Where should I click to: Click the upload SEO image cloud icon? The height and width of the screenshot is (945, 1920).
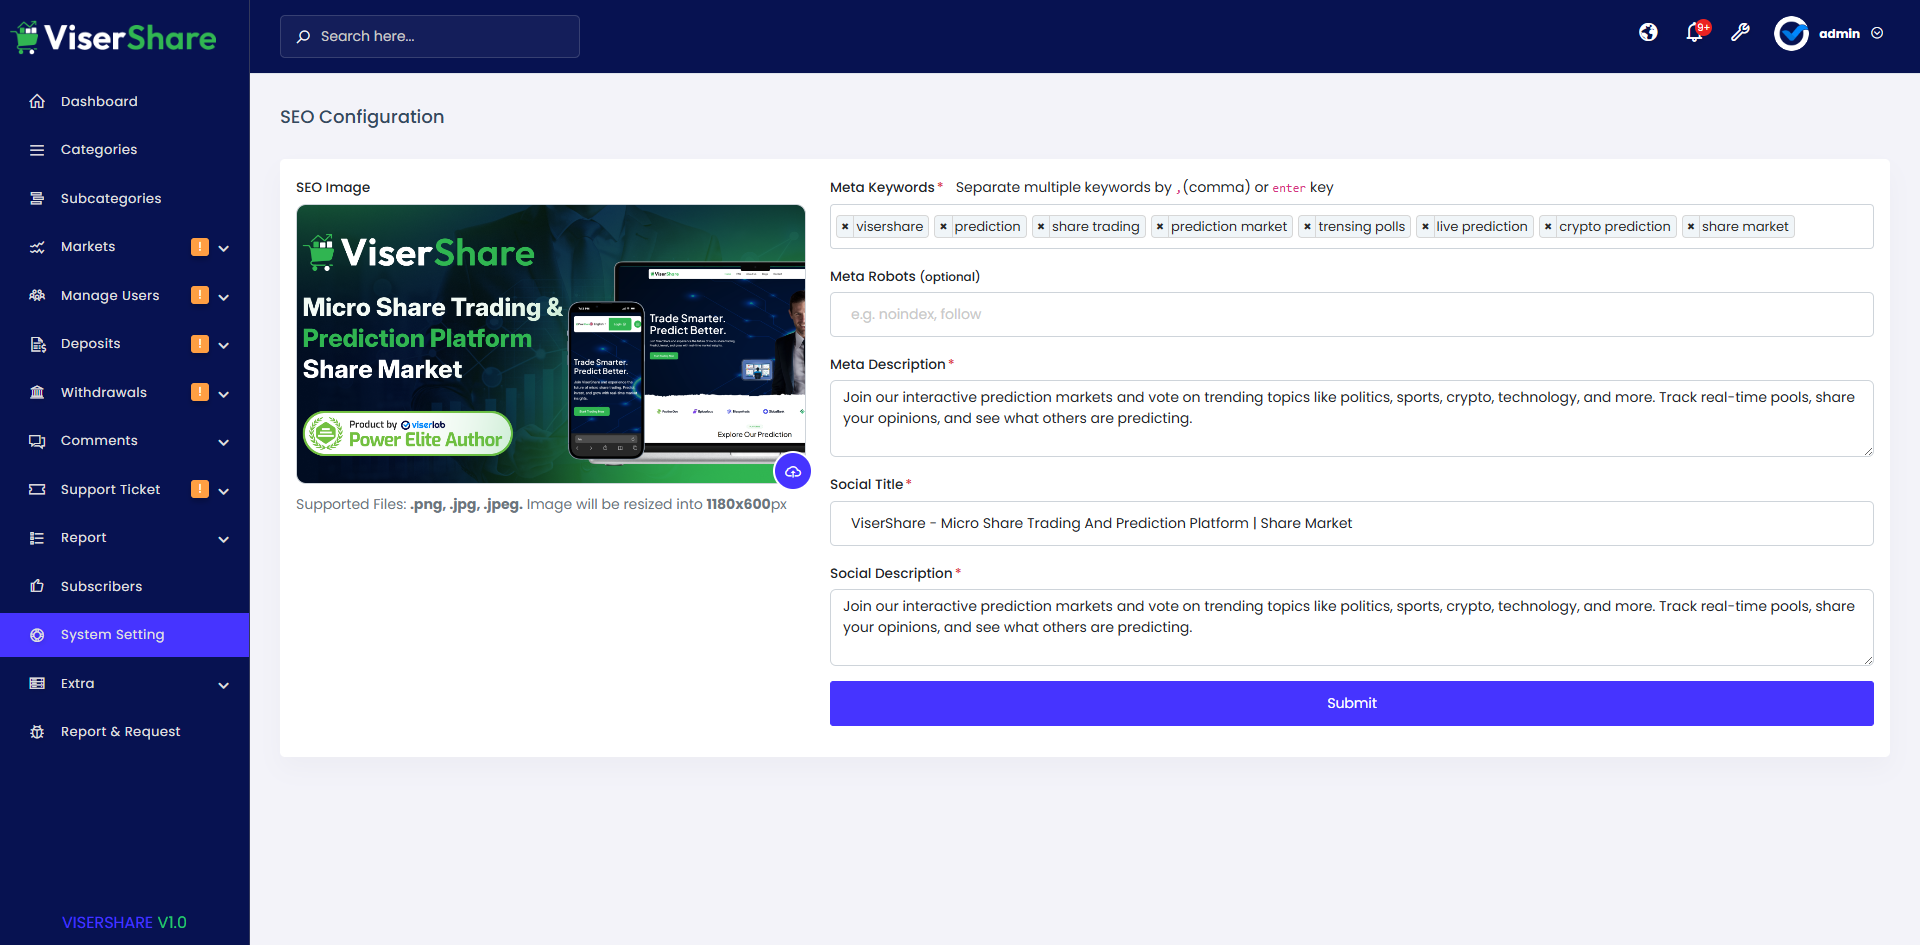coord(793,471)
